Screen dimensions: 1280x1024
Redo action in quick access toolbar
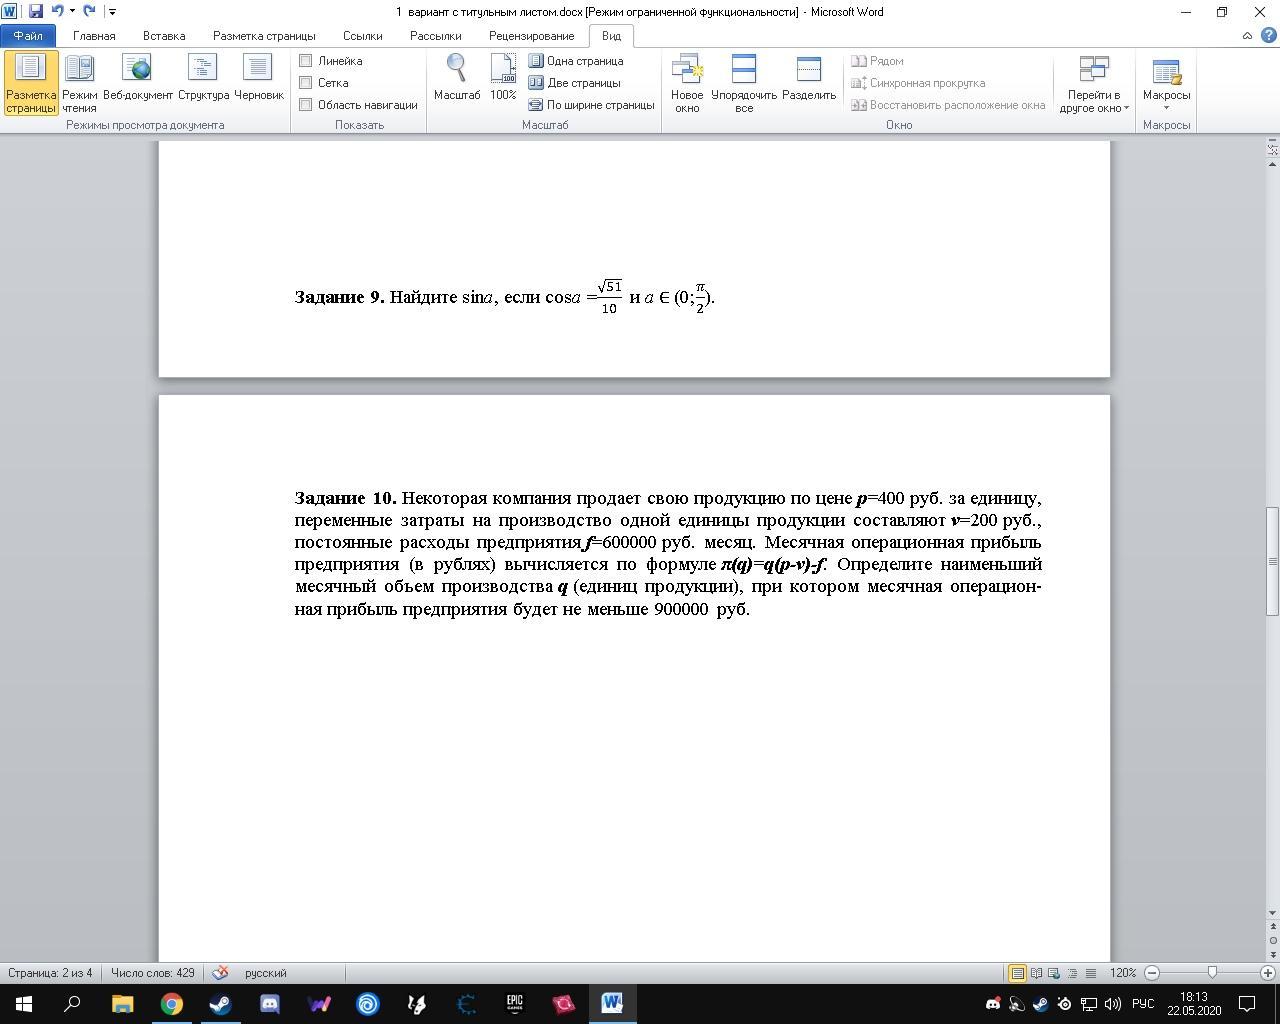coord(90,11)
